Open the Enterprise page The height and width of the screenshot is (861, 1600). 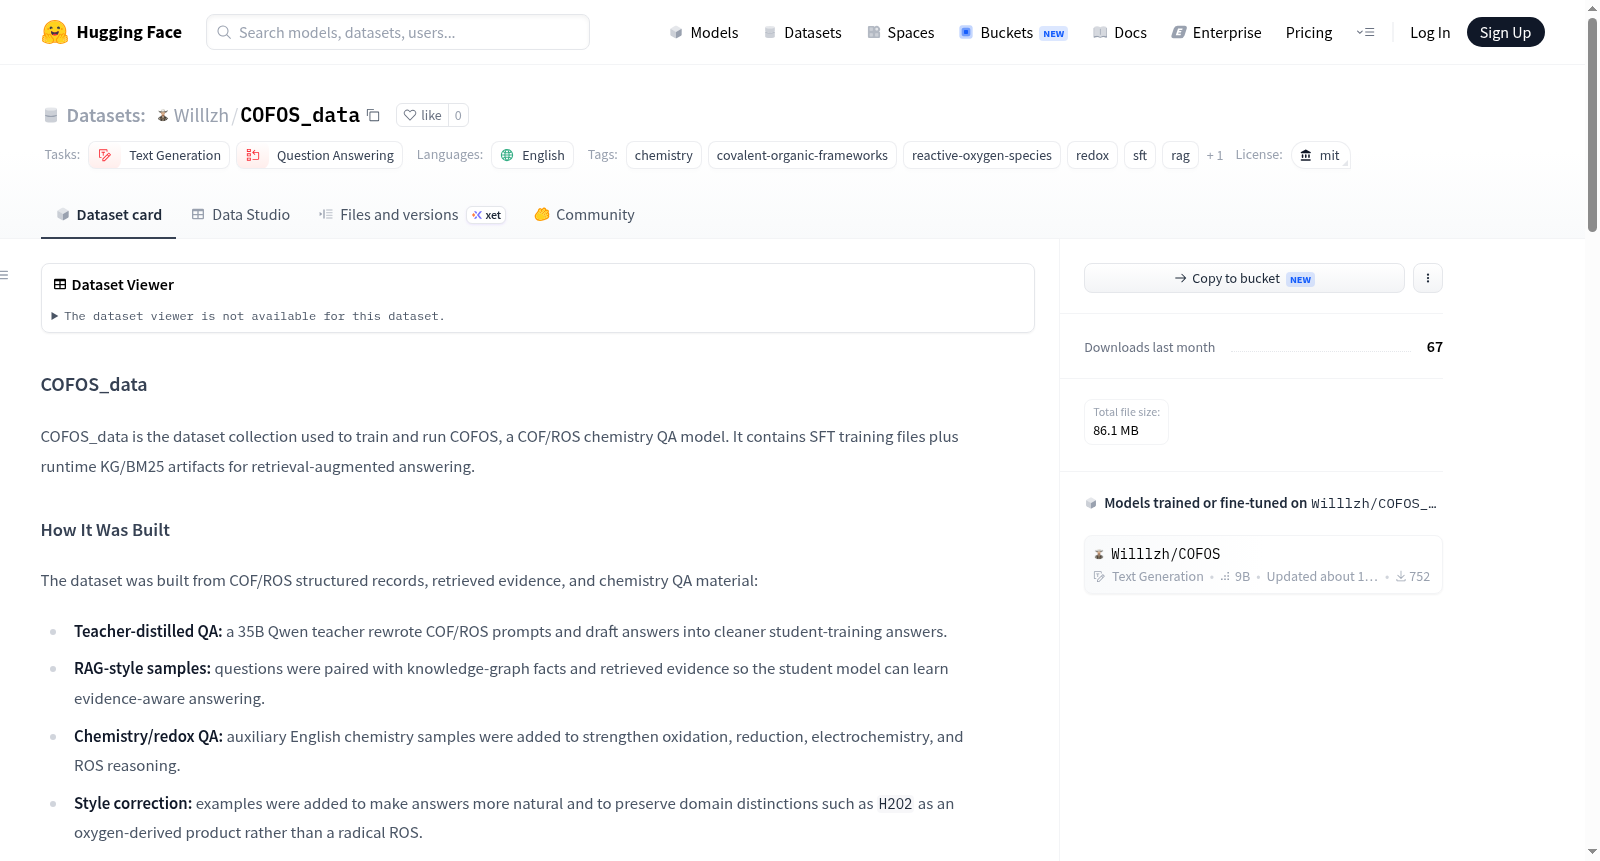tap(1216, 32)
